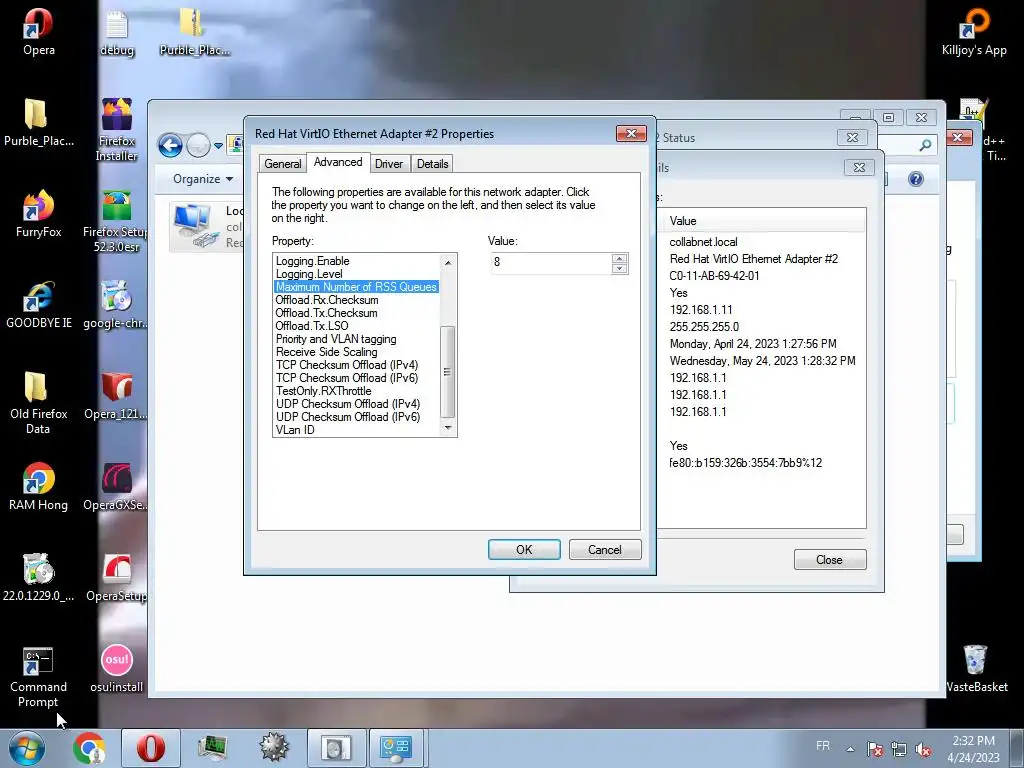1024x768 pixels.
Task: Select UDP Checksum Offload (IPv6)
Action: pos(357,417)
